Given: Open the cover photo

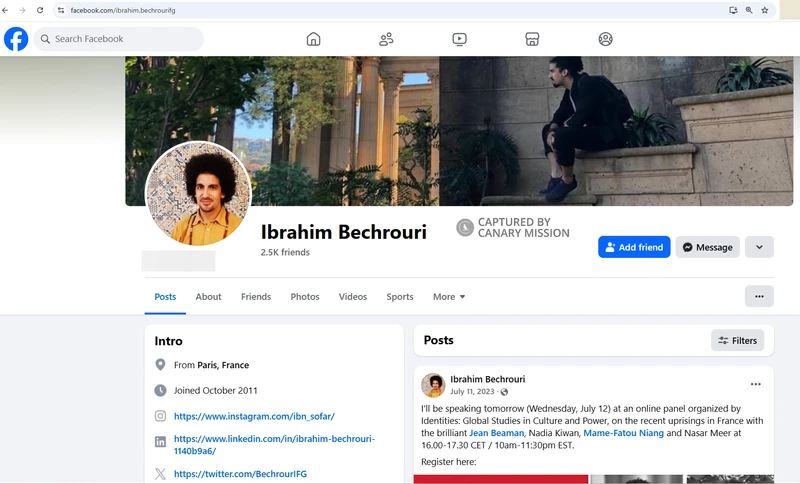Looking at the screenshot, I should click(459, 131).
